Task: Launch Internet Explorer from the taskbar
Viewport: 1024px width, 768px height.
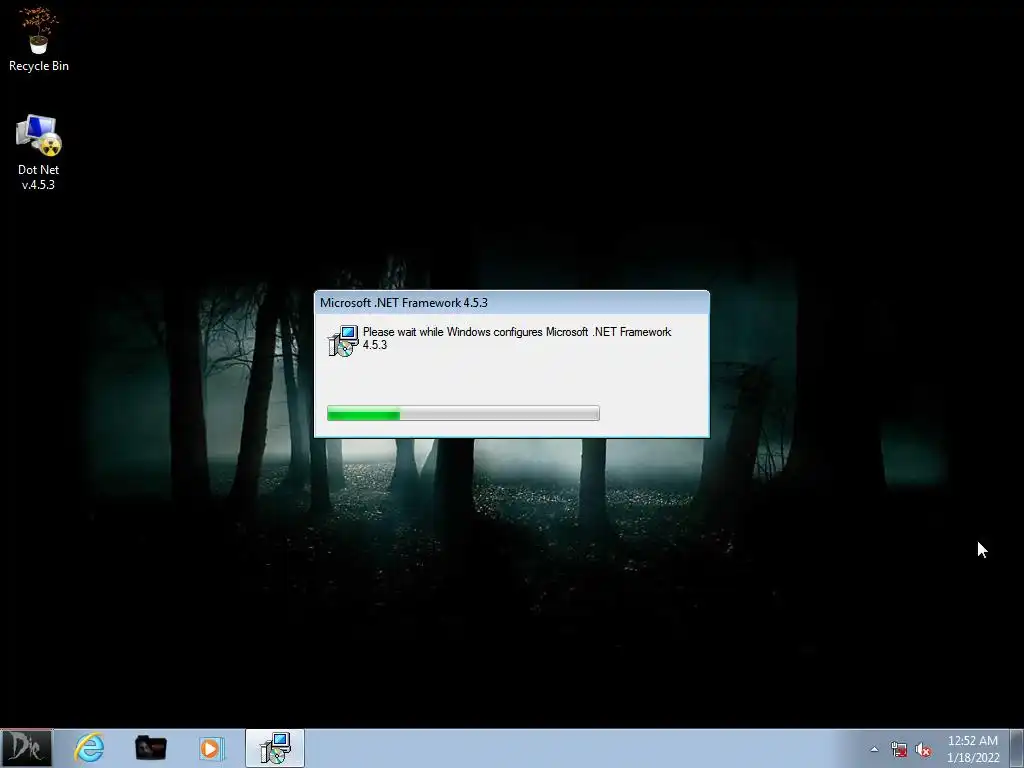Action: 89,748
